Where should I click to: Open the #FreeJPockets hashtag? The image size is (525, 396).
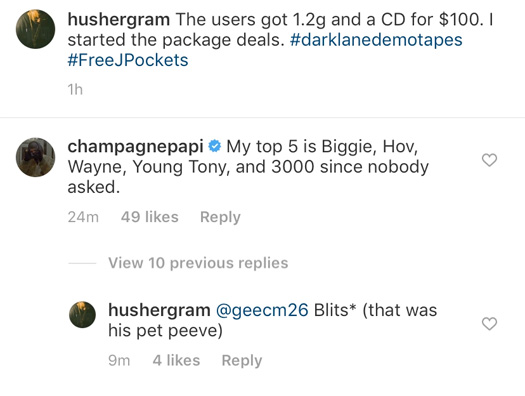(x=128, y=61)
